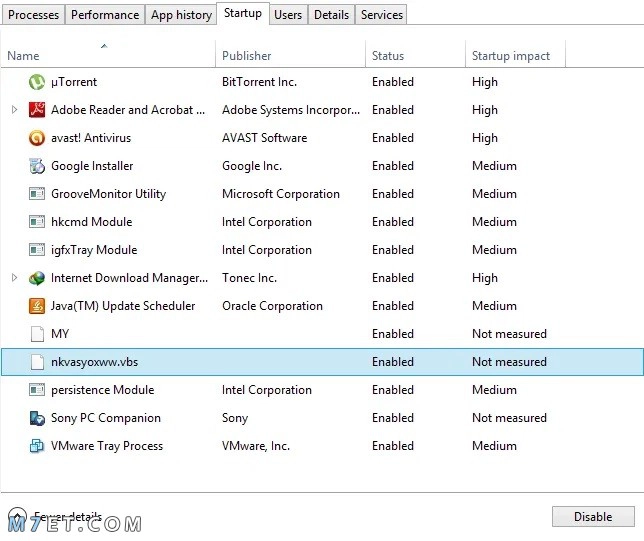Click Enabled status in the MY row

pos(393,334)
